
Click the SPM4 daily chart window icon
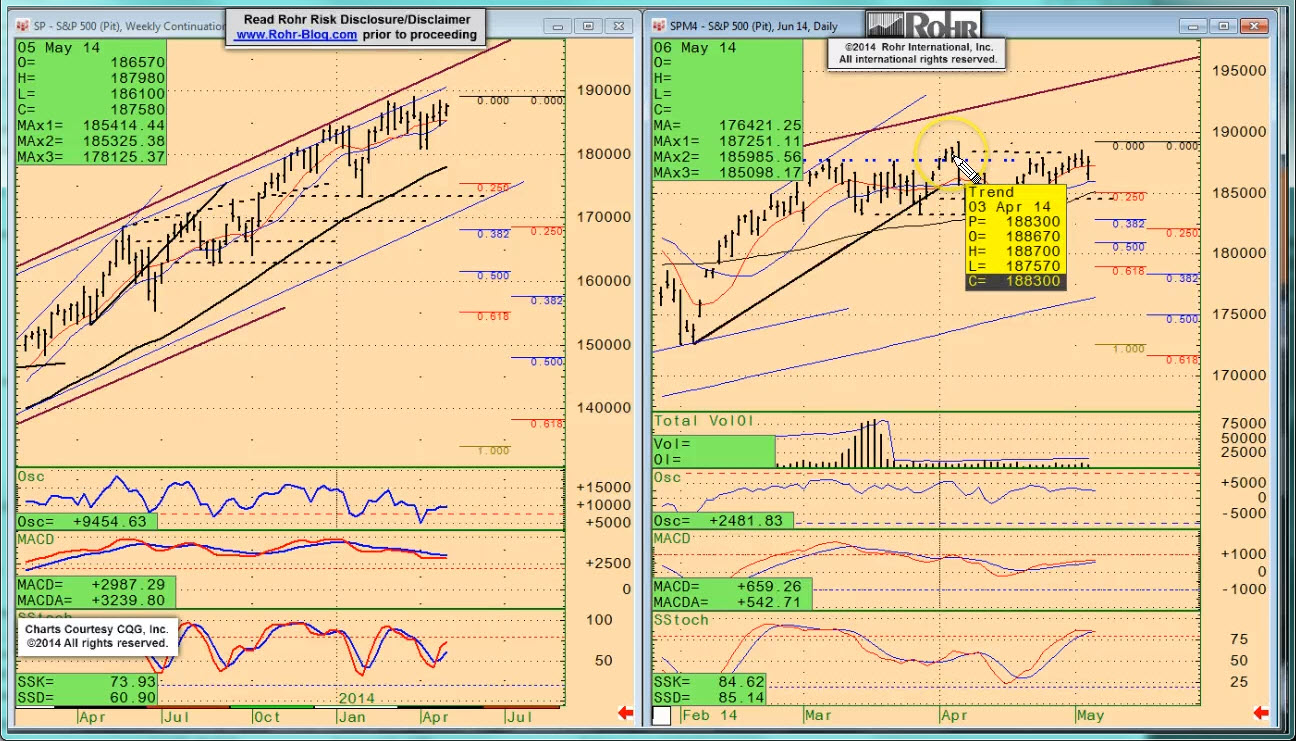coord(659,26)
